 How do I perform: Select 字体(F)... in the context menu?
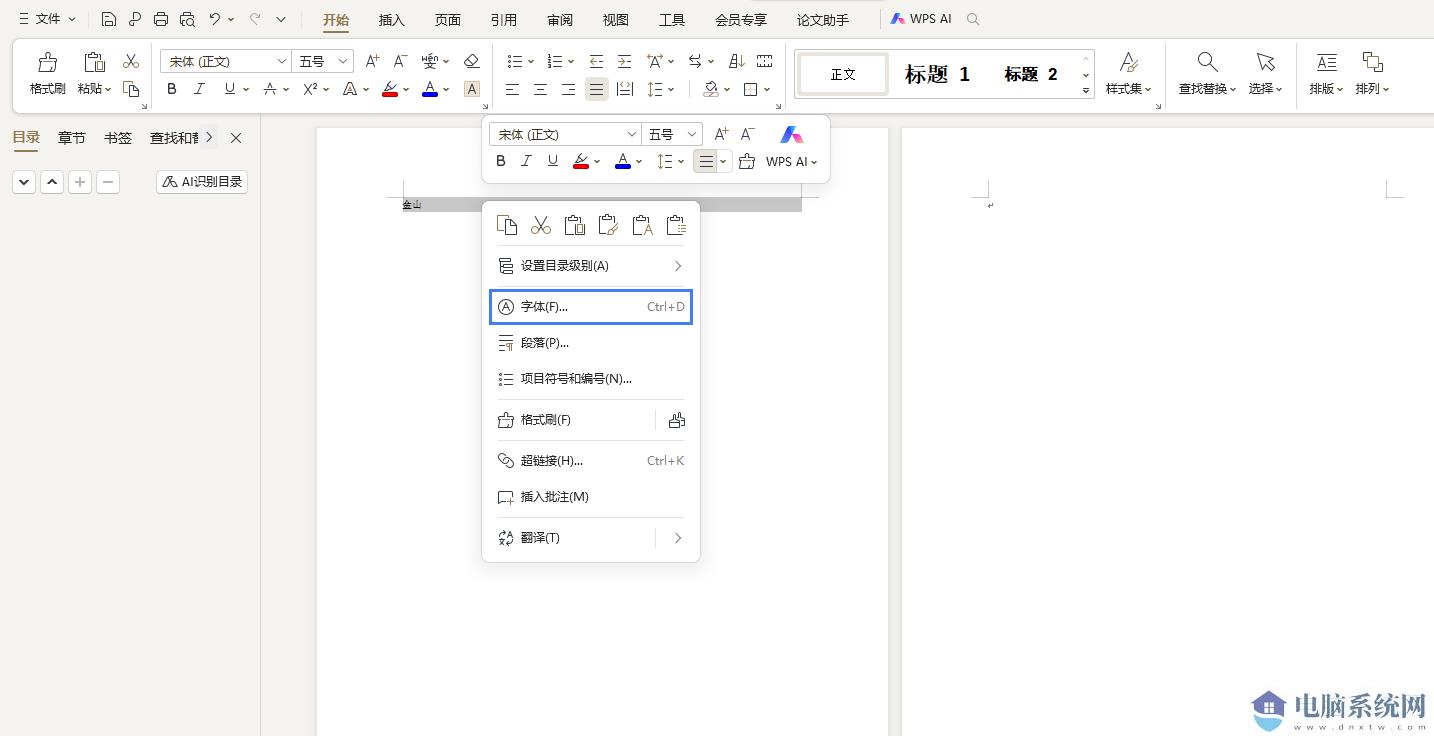pyautogui.click(x=591, y=307)
